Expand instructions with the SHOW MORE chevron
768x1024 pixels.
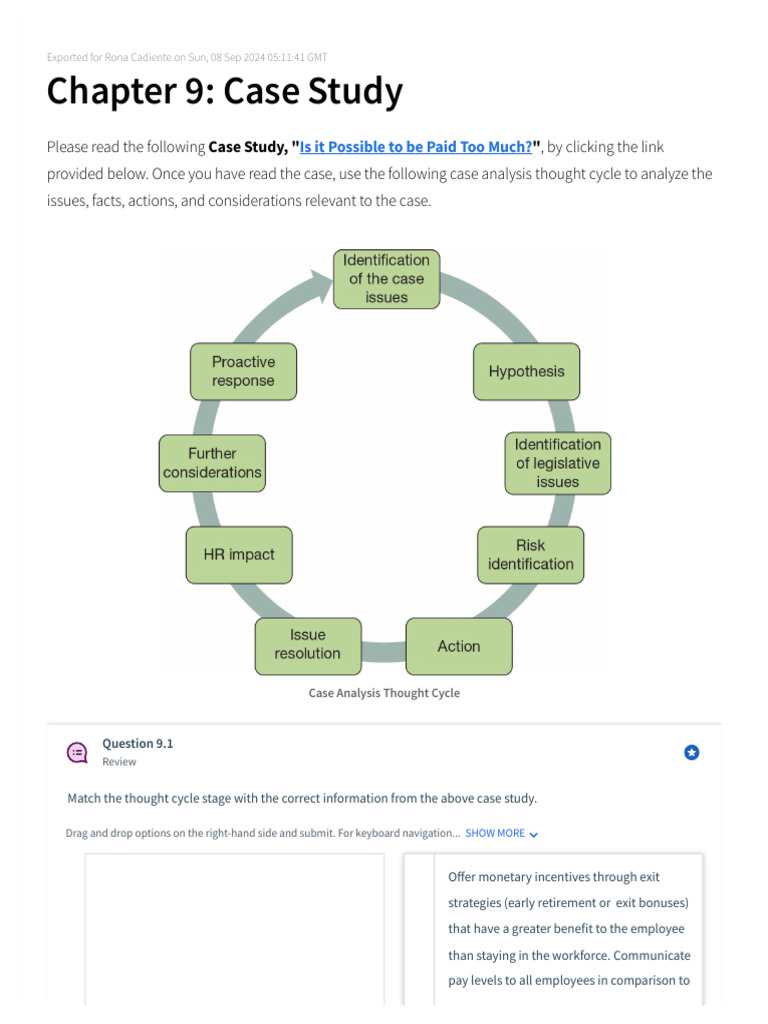[x=534, y=834]
